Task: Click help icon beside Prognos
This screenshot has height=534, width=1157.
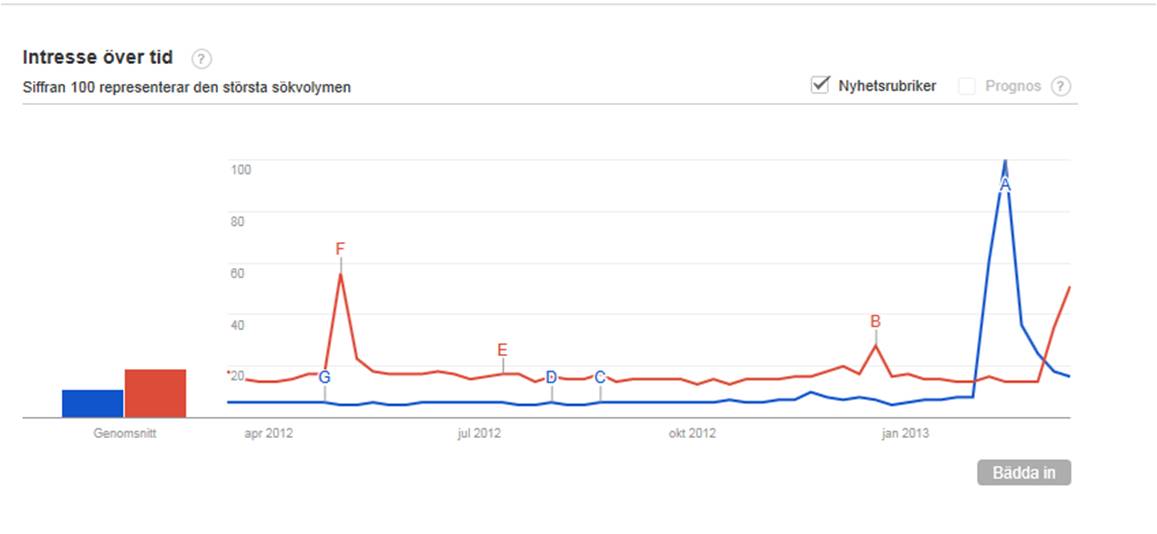Action: coord(1061,86)
